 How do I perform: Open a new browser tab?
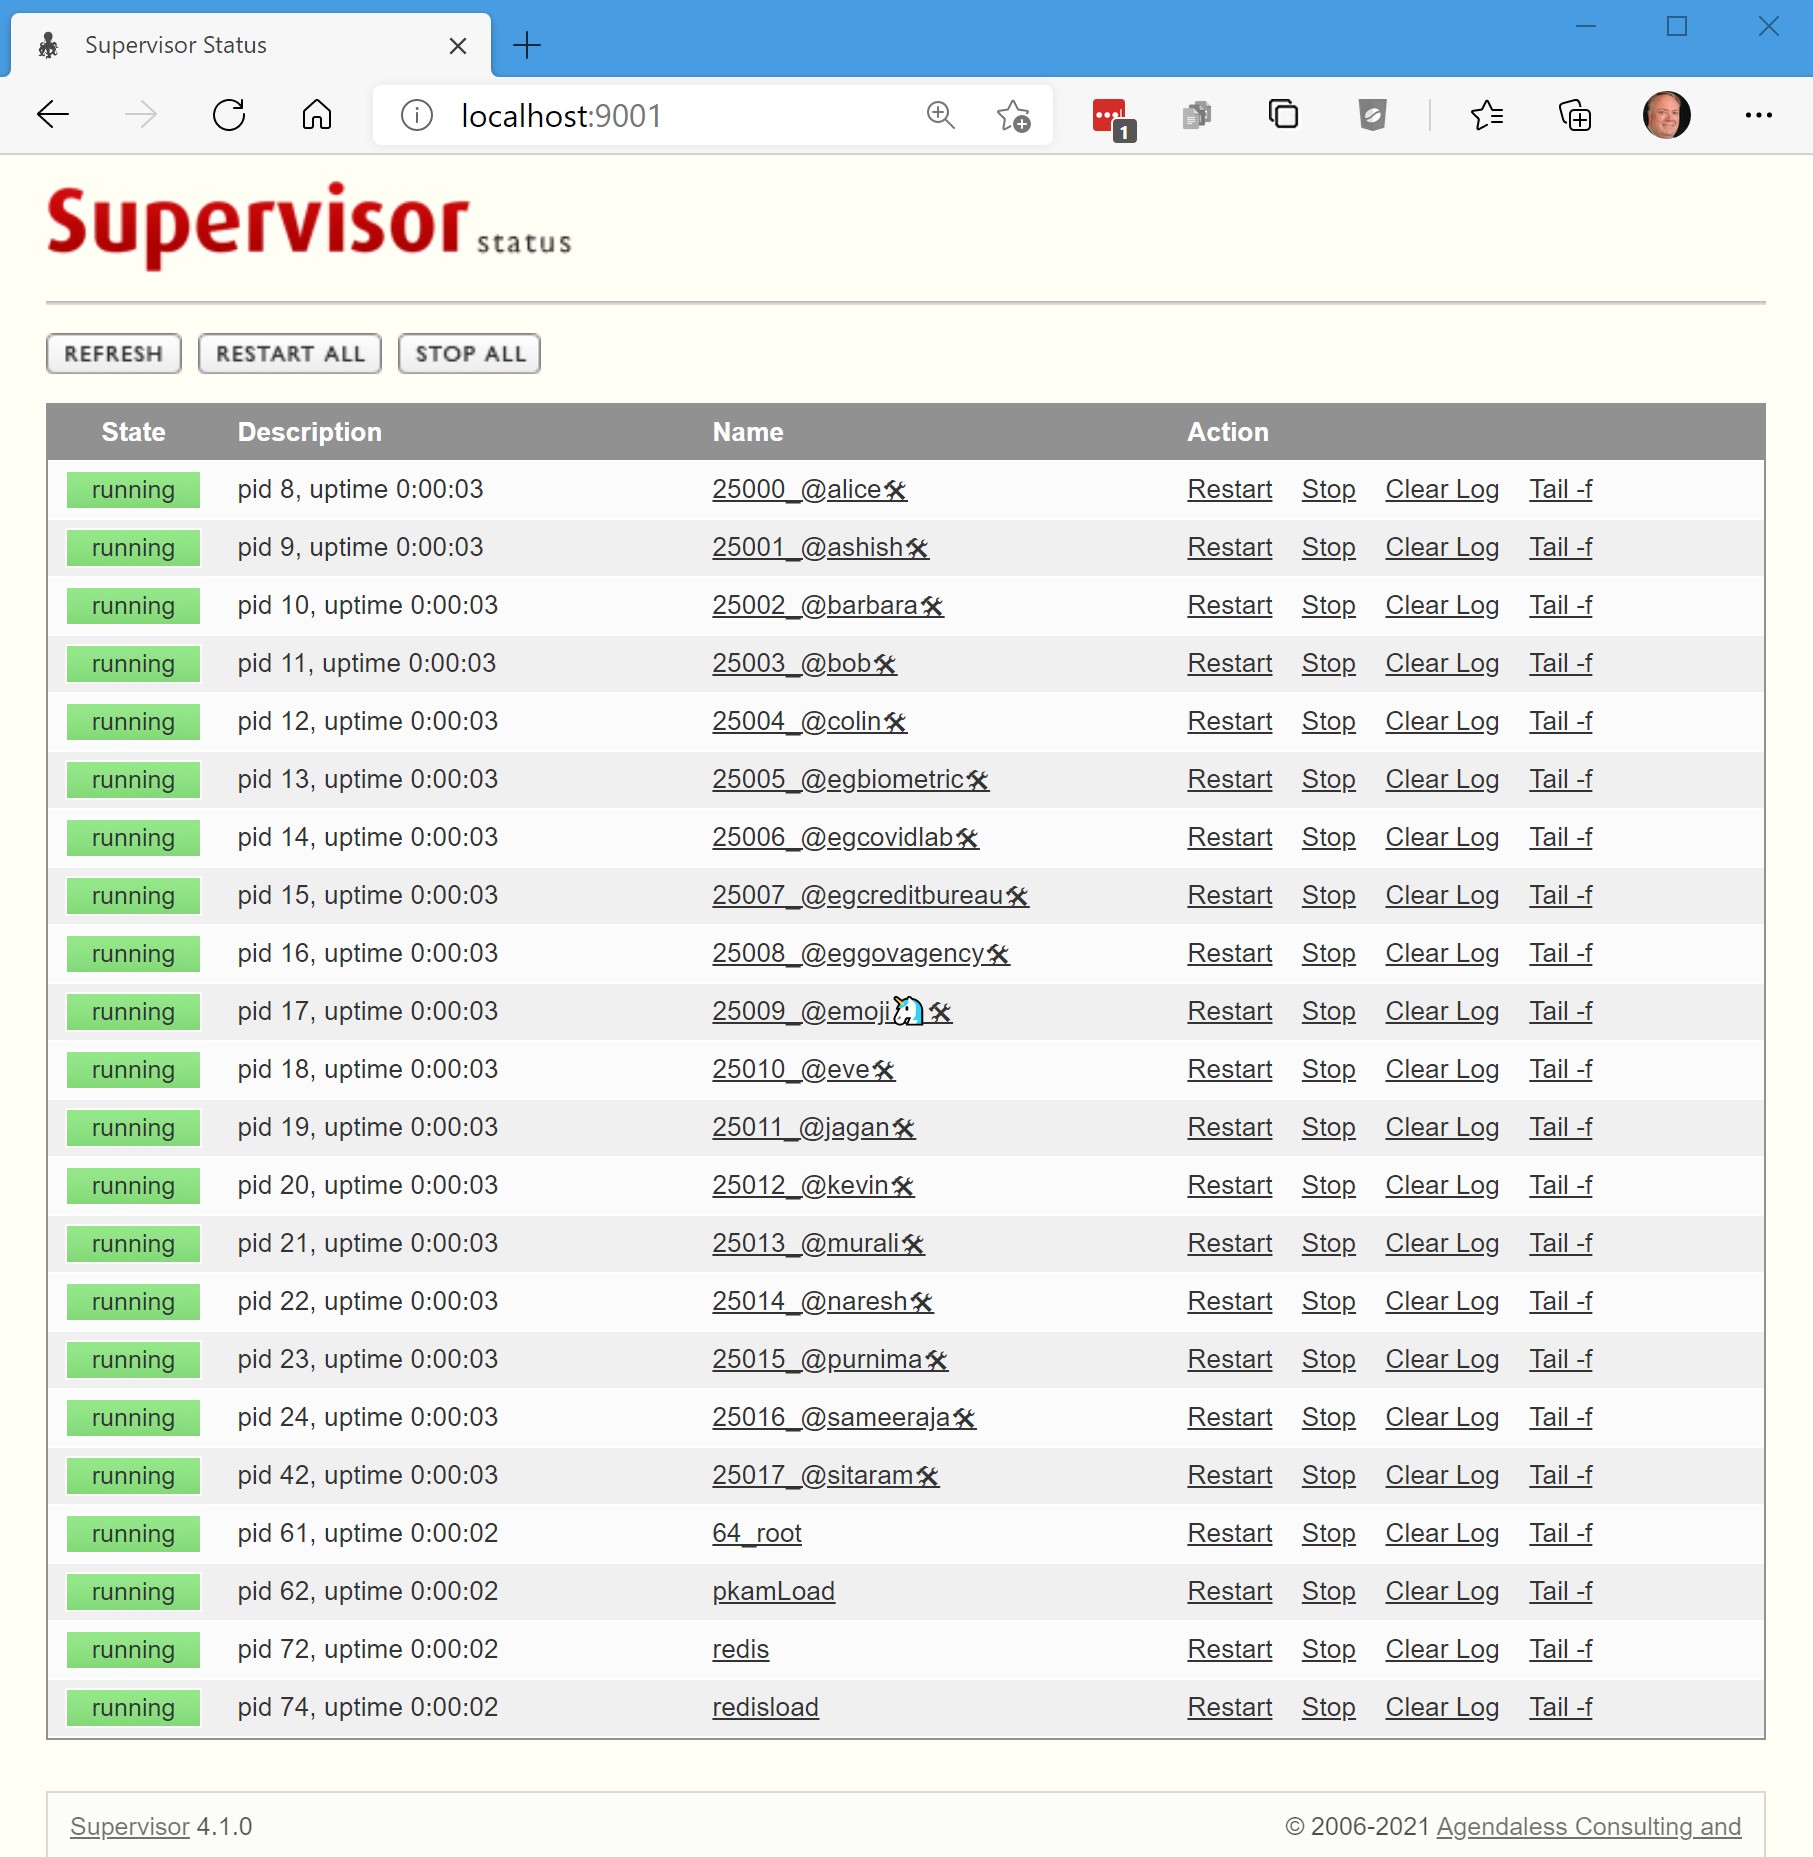tap(526, 45)
